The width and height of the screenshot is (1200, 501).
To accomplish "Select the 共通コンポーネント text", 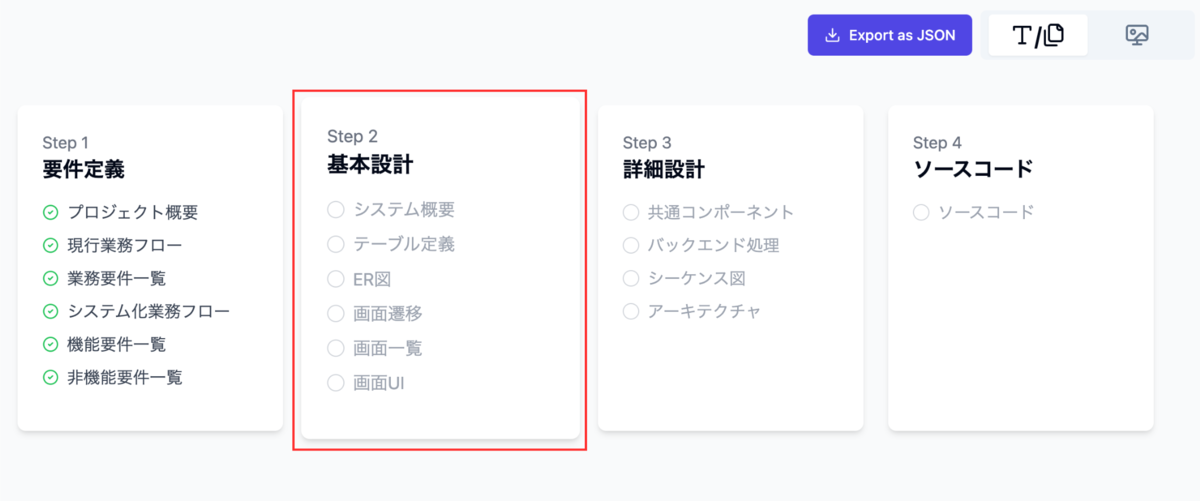I will click(721, 212).
